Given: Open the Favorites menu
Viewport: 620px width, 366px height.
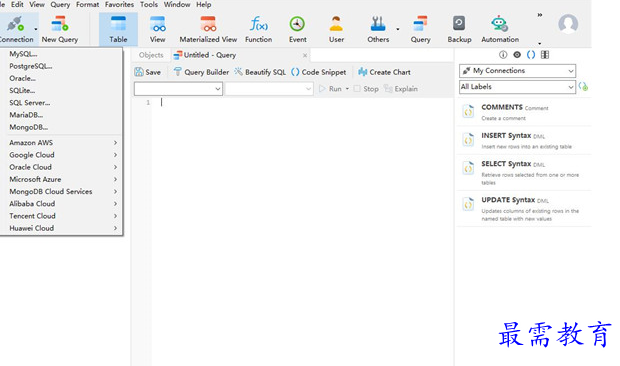Looking at the screenshot, I should [x=119, y=4].
